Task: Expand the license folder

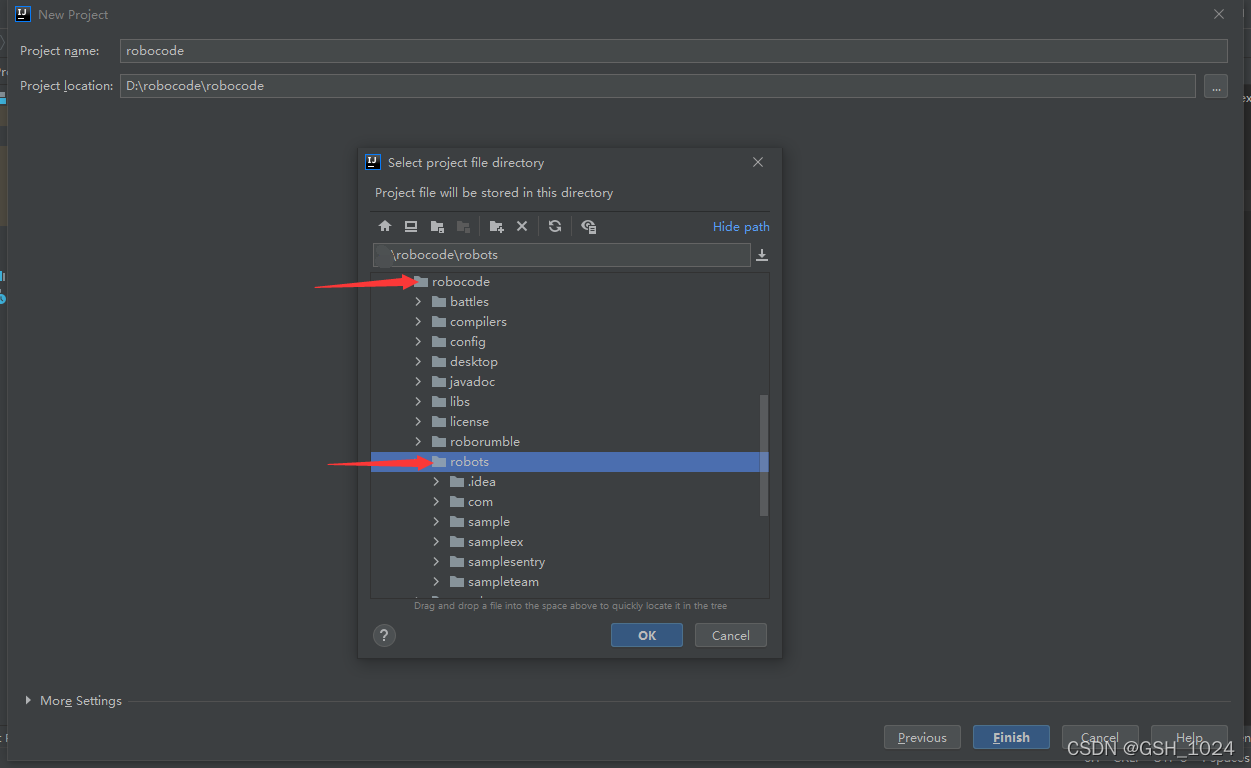Action: point(418,421)
